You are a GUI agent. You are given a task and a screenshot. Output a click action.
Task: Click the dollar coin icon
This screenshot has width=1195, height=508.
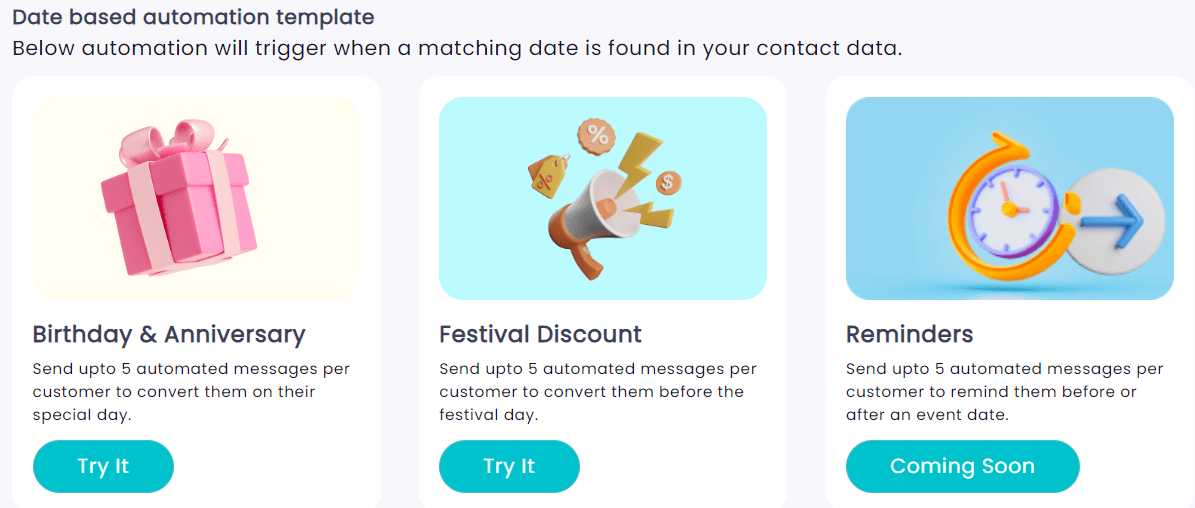668,182
